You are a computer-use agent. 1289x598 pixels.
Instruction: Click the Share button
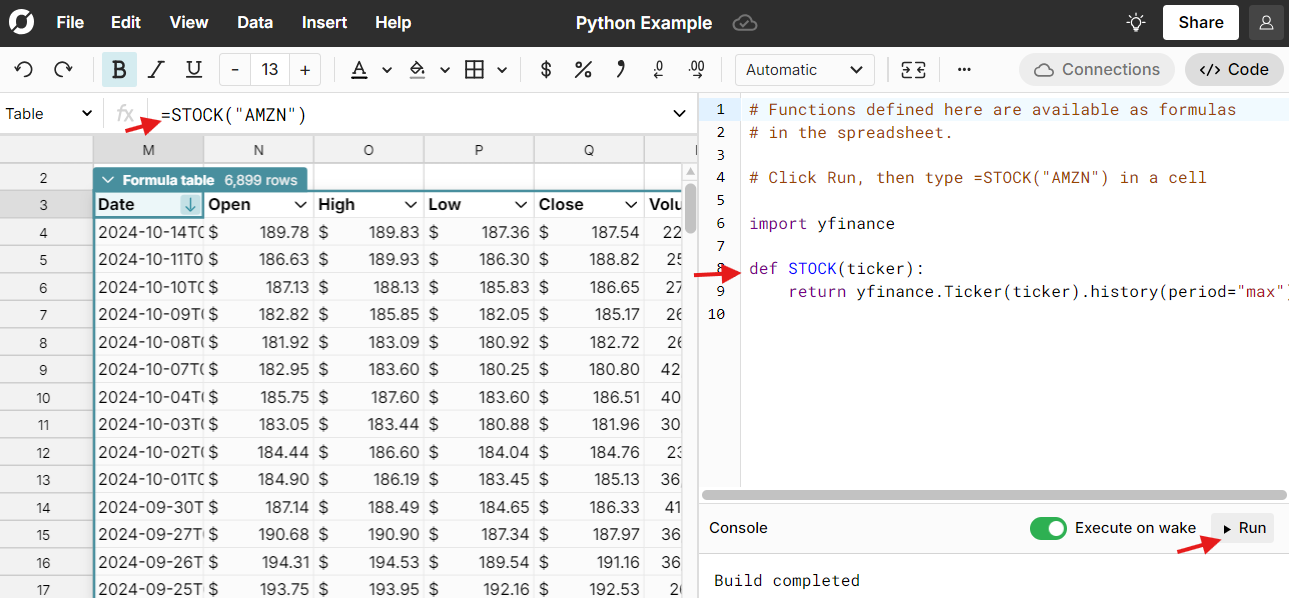(x=1200, y=21)
